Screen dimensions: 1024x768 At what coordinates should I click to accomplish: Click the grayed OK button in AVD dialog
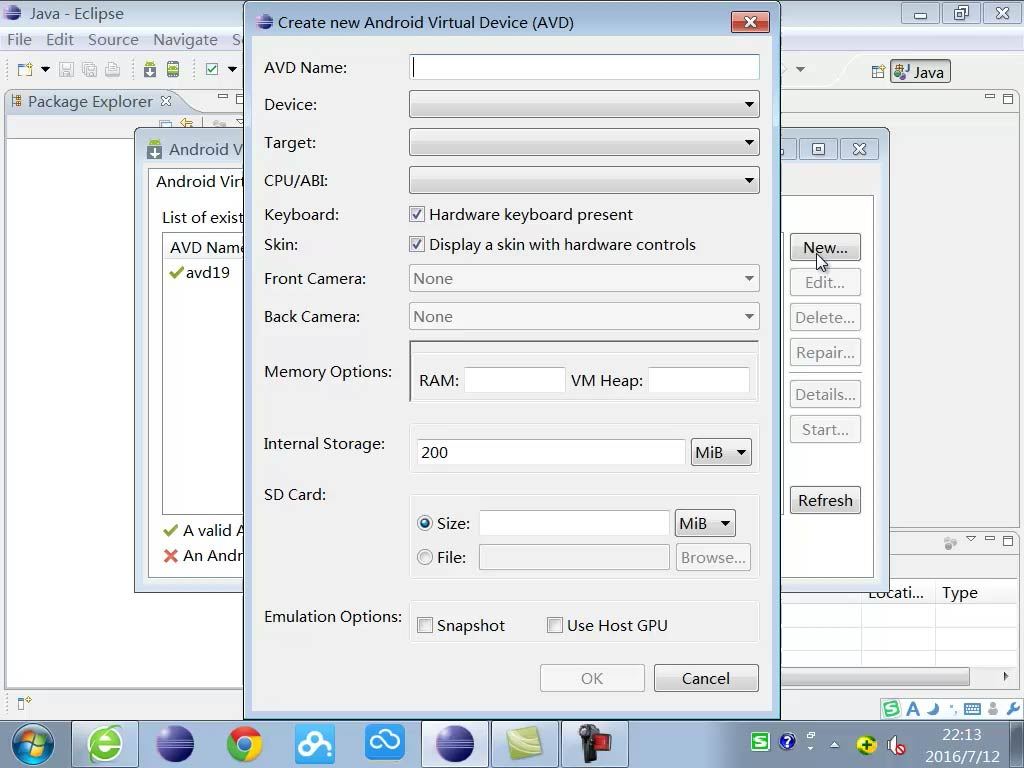[592, 679]
